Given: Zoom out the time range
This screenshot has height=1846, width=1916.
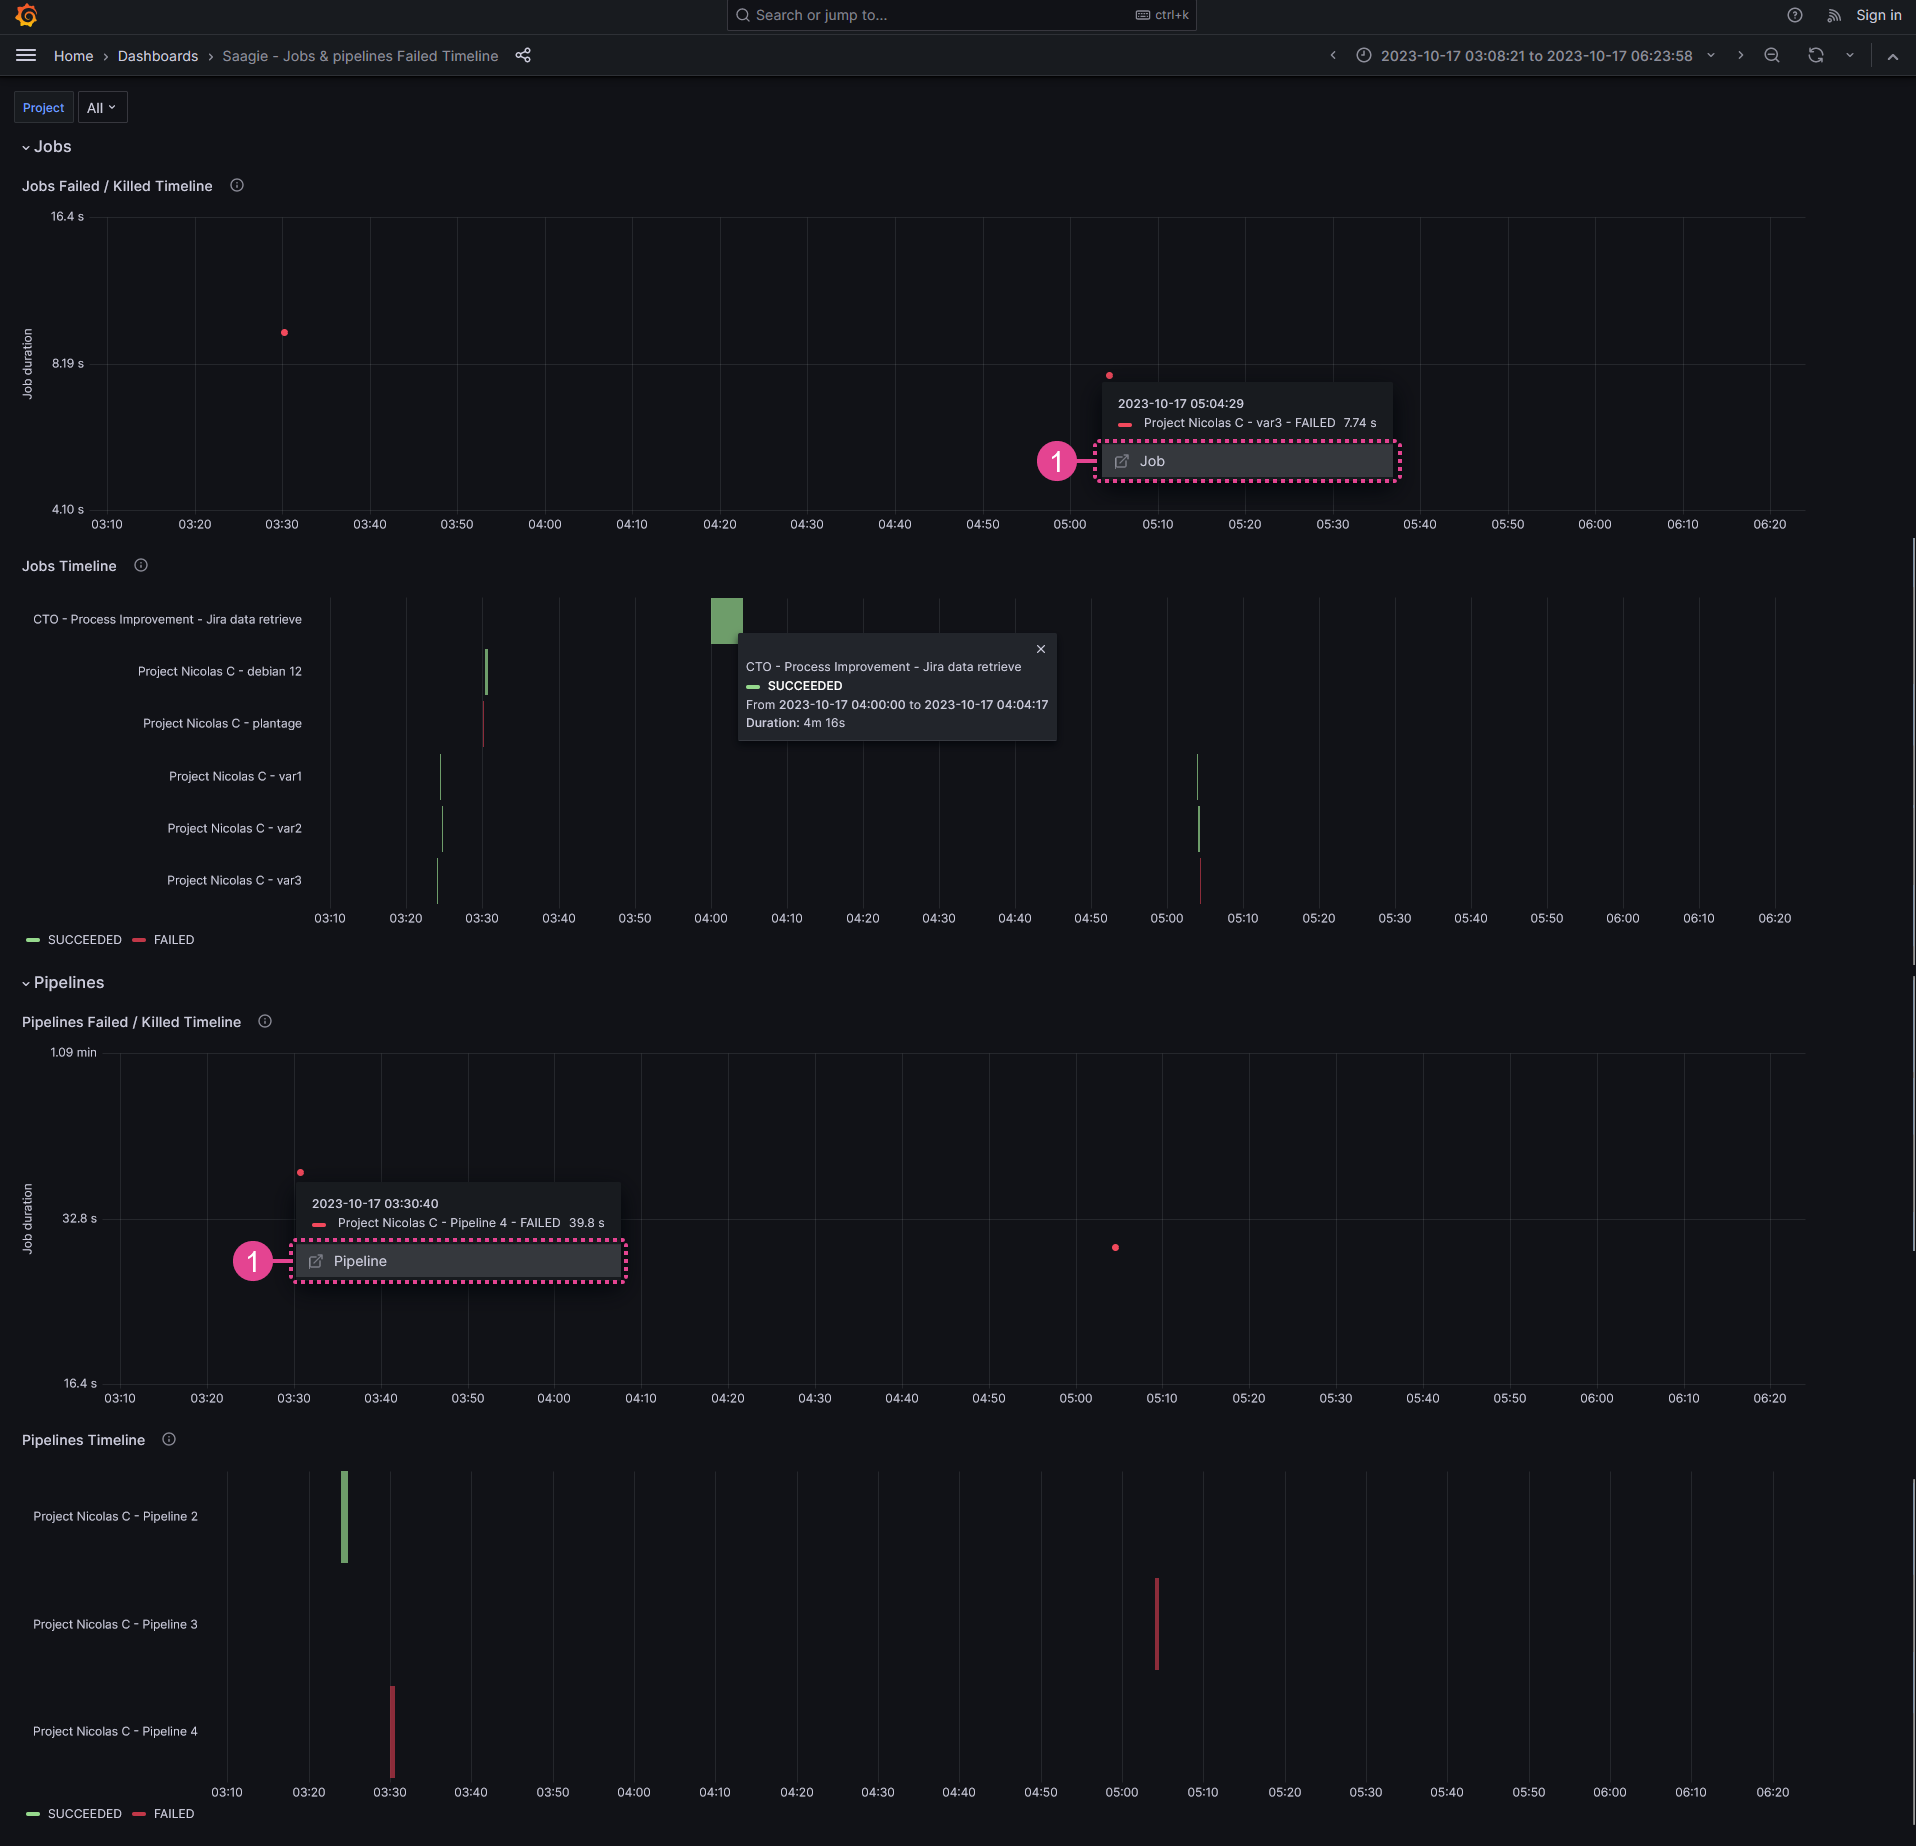Looking at the screenshot, I should tap(1772, 56).
